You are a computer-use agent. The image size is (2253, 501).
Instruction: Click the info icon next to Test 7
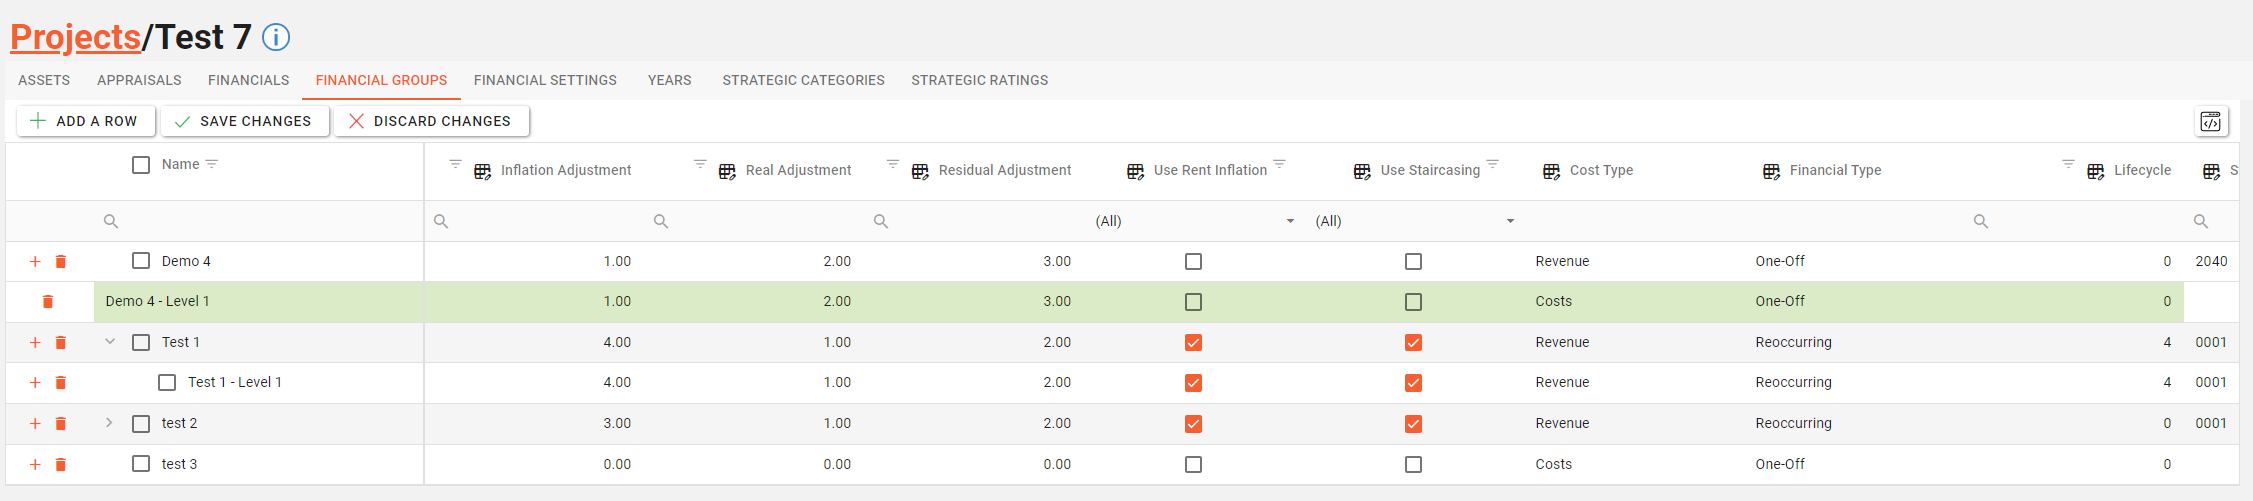pos(276,38)
